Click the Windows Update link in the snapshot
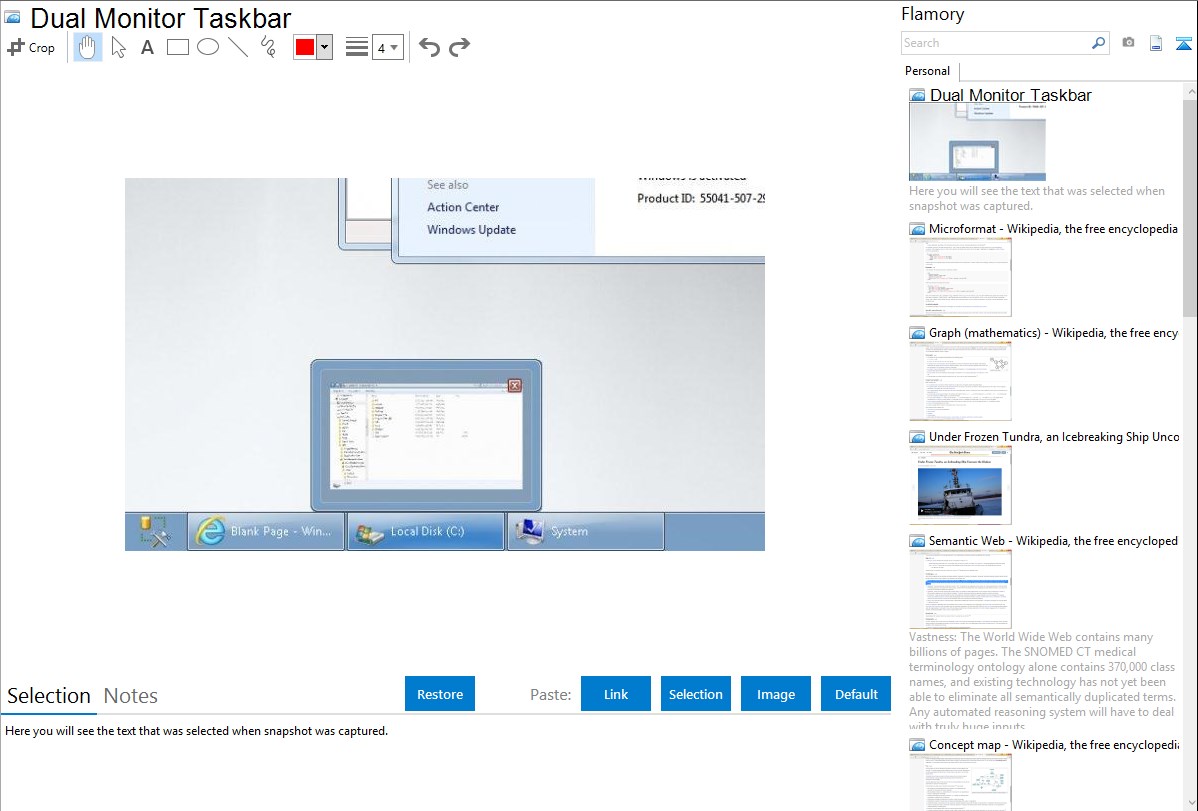Image resolution: width=1198 pixels, height=811 pixels. [x=471, y=230]
